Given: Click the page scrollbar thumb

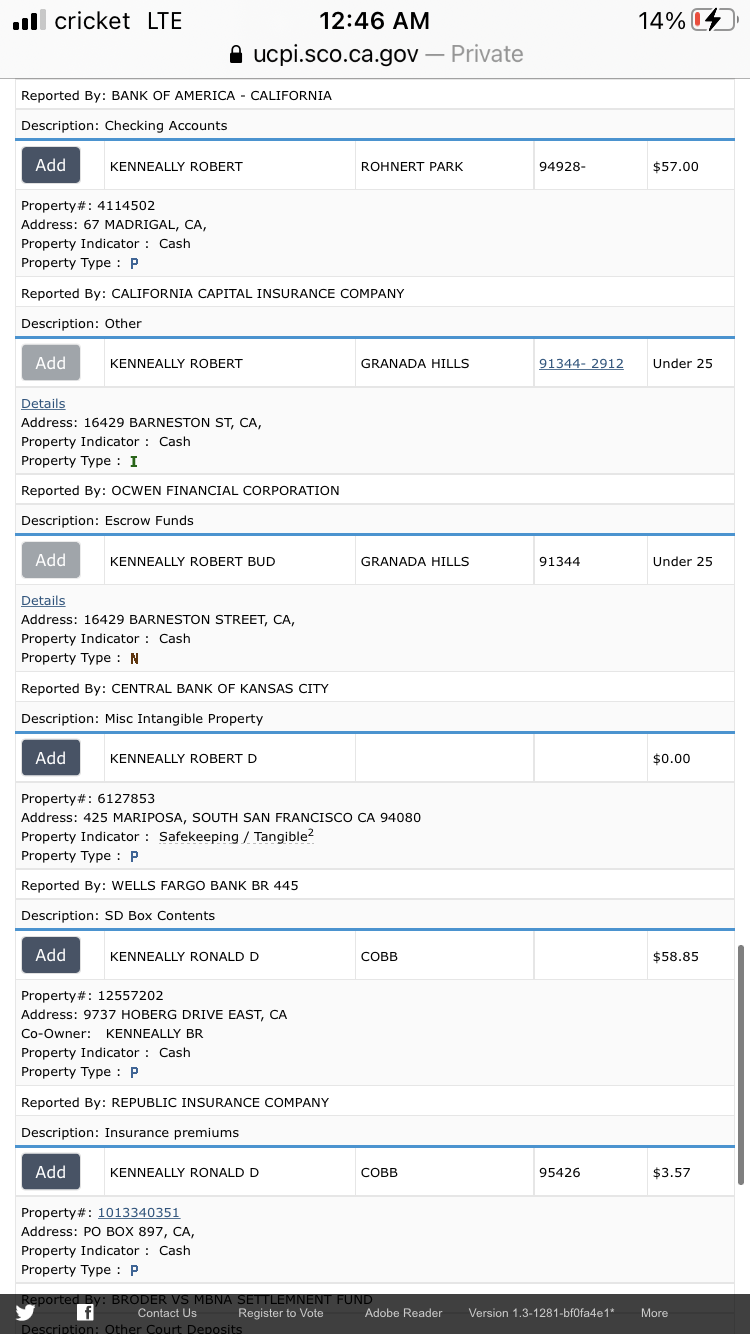Looking at the screenshot, I should coord(740,1065).
